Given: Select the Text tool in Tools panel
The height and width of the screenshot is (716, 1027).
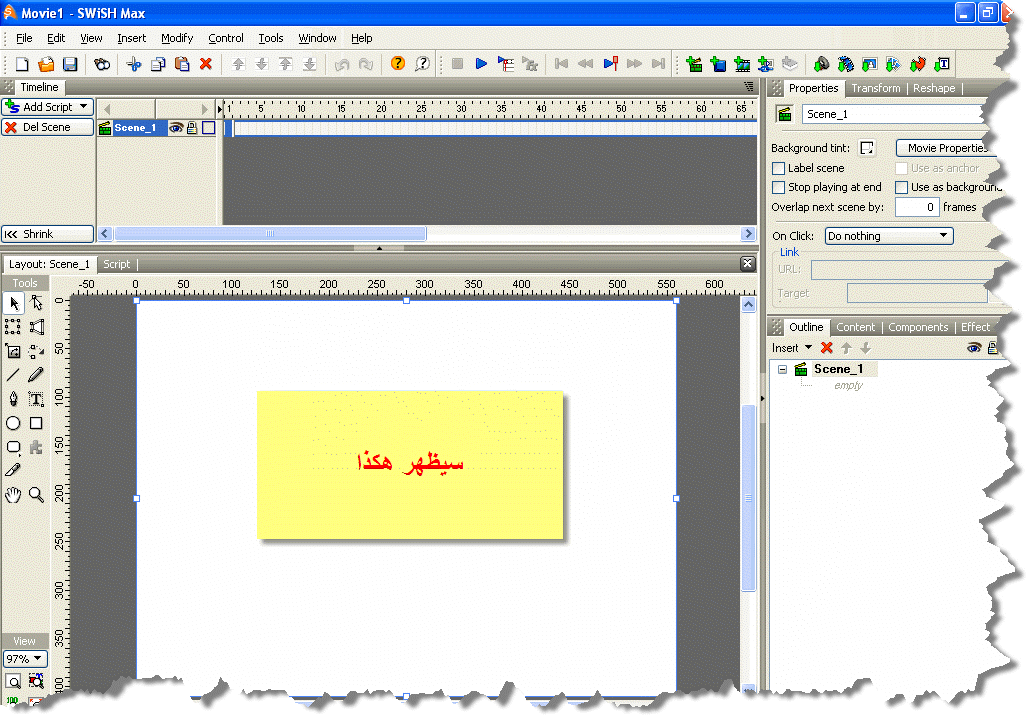Looking at the screenshot, I should tap(36, 399).
